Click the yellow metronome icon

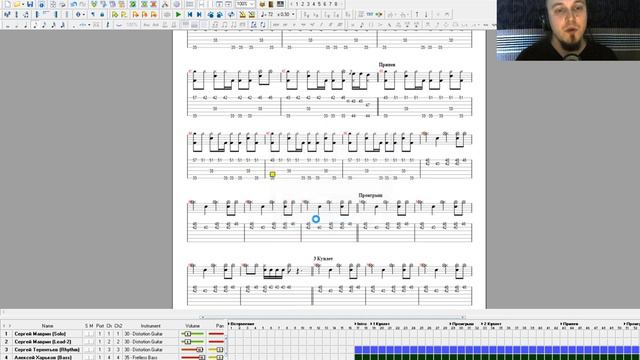[x=242, y=14]
